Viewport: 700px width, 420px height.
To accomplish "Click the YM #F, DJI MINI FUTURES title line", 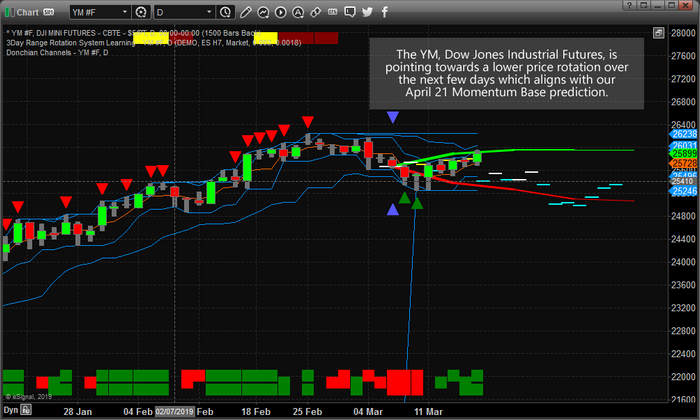I will (x=134, y=33).
